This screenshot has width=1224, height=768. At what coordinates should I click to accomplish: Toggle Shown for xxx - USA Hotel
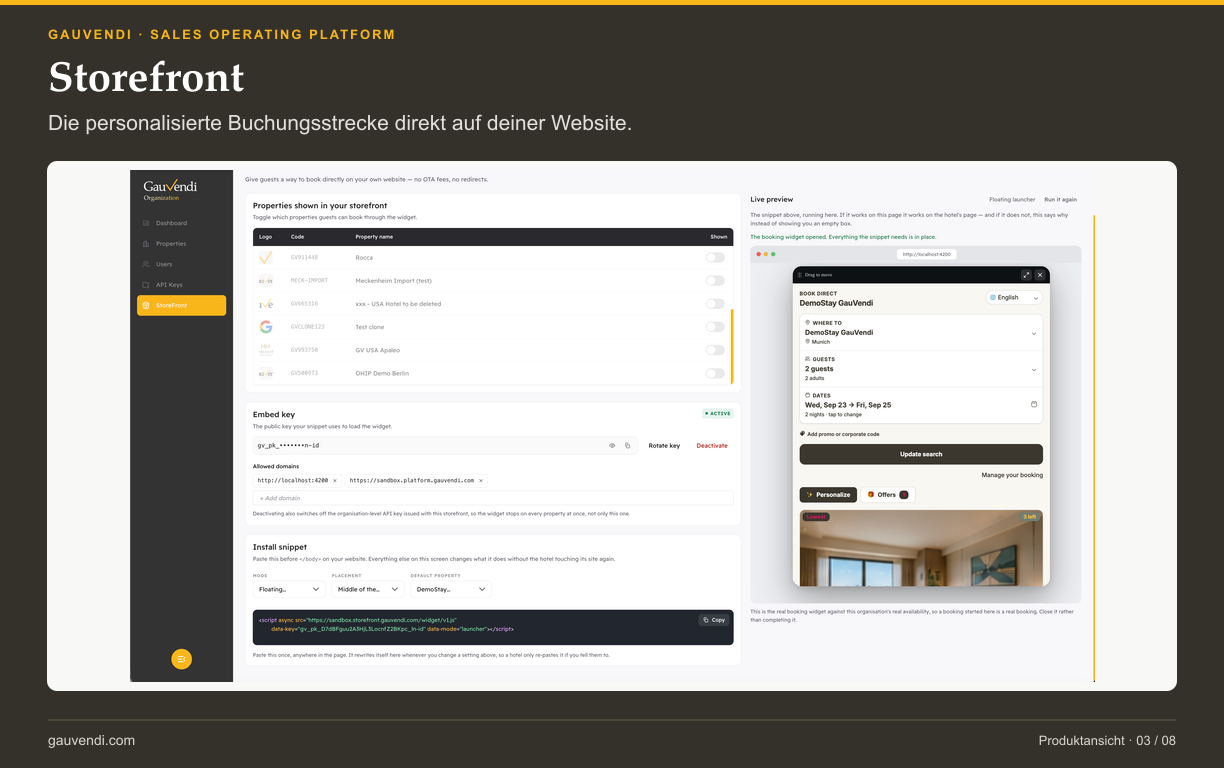pos(715,304)
